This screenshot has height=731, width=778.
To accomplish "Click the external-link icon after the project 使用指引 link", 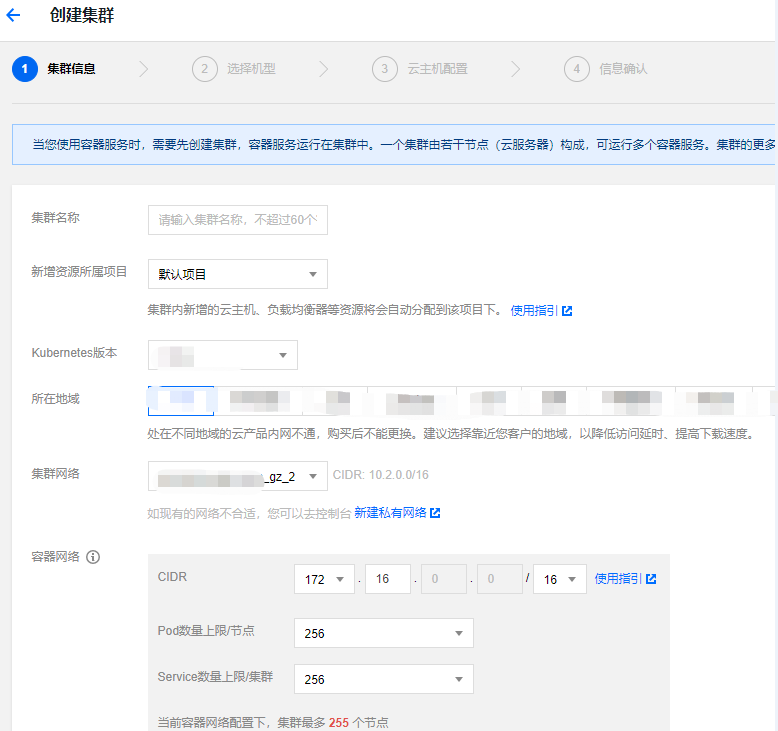I will [x=567, y=311].
